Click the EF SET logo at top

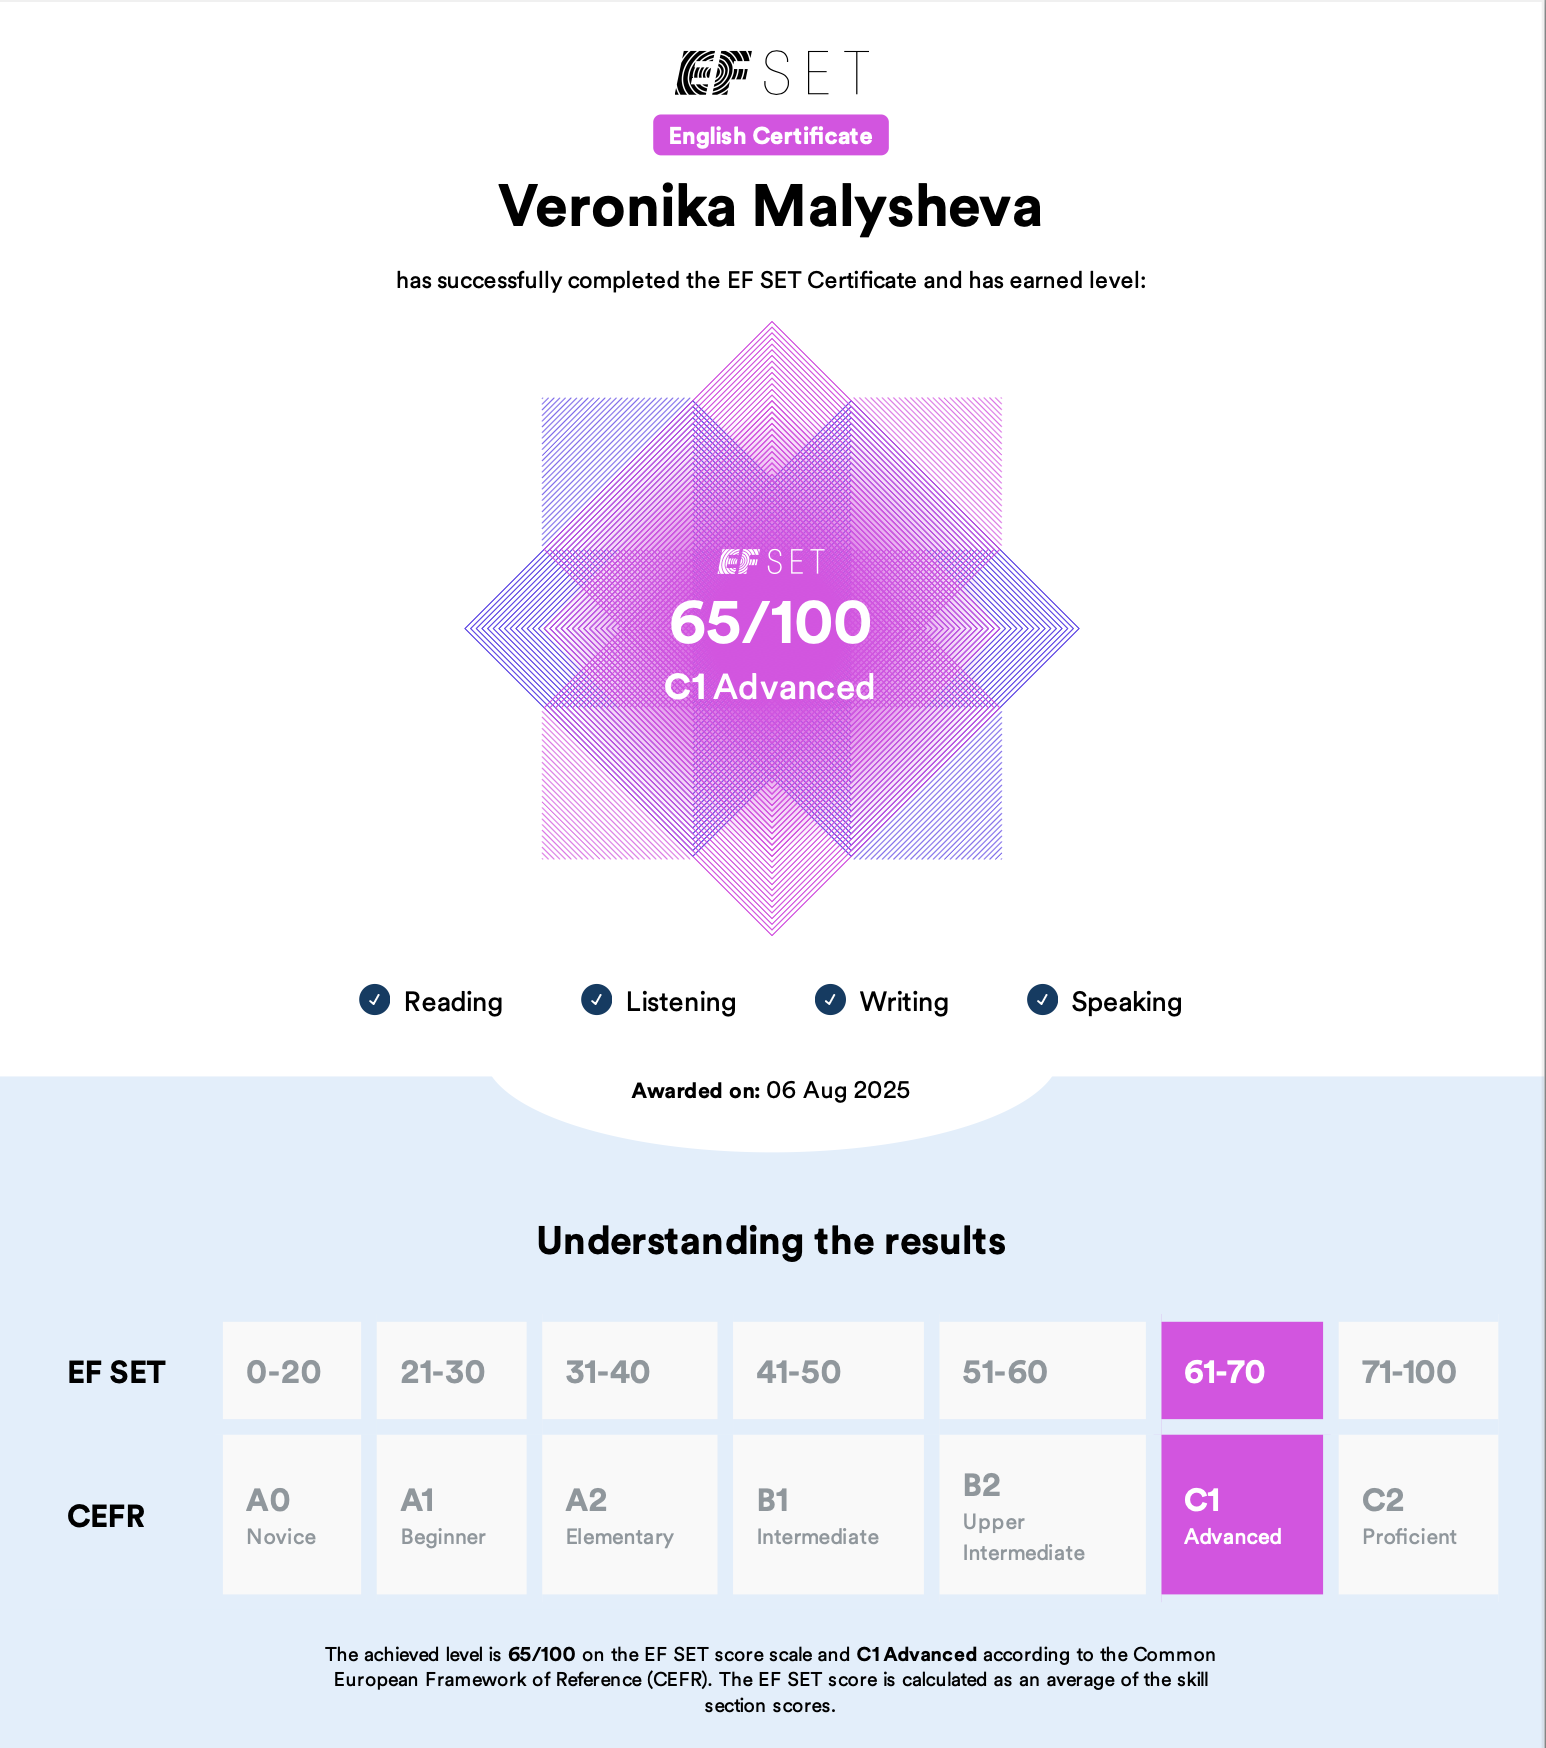(x=771, y=73)
